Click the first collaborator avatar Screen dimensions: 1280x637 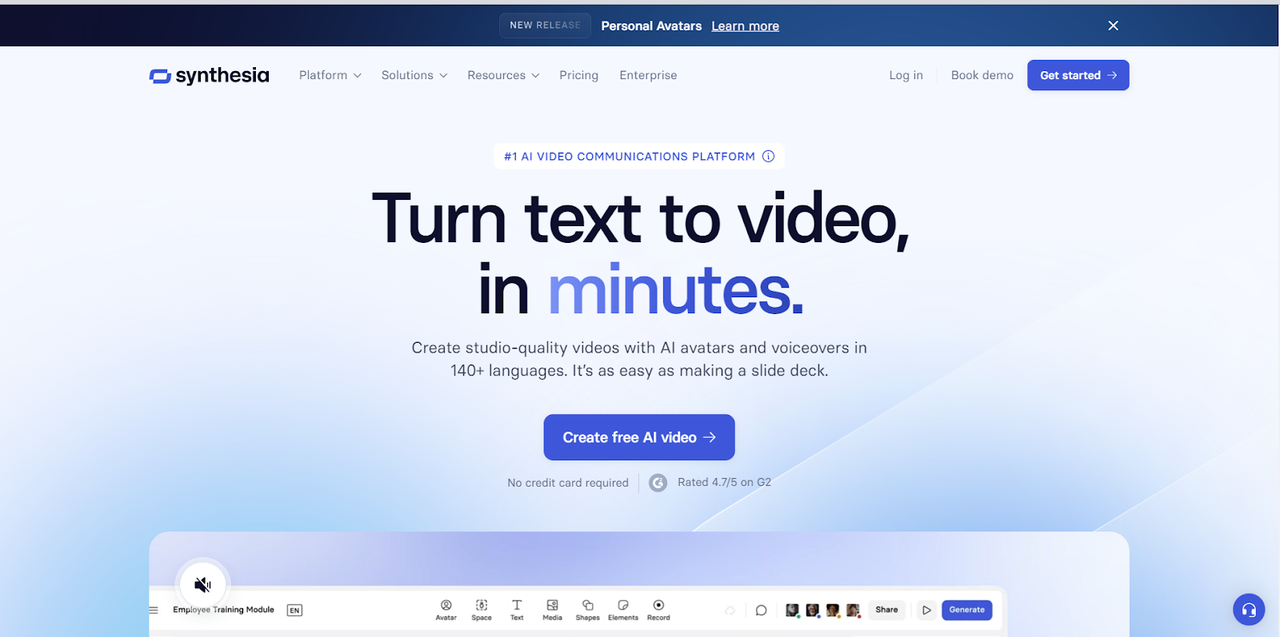[792, 610]
